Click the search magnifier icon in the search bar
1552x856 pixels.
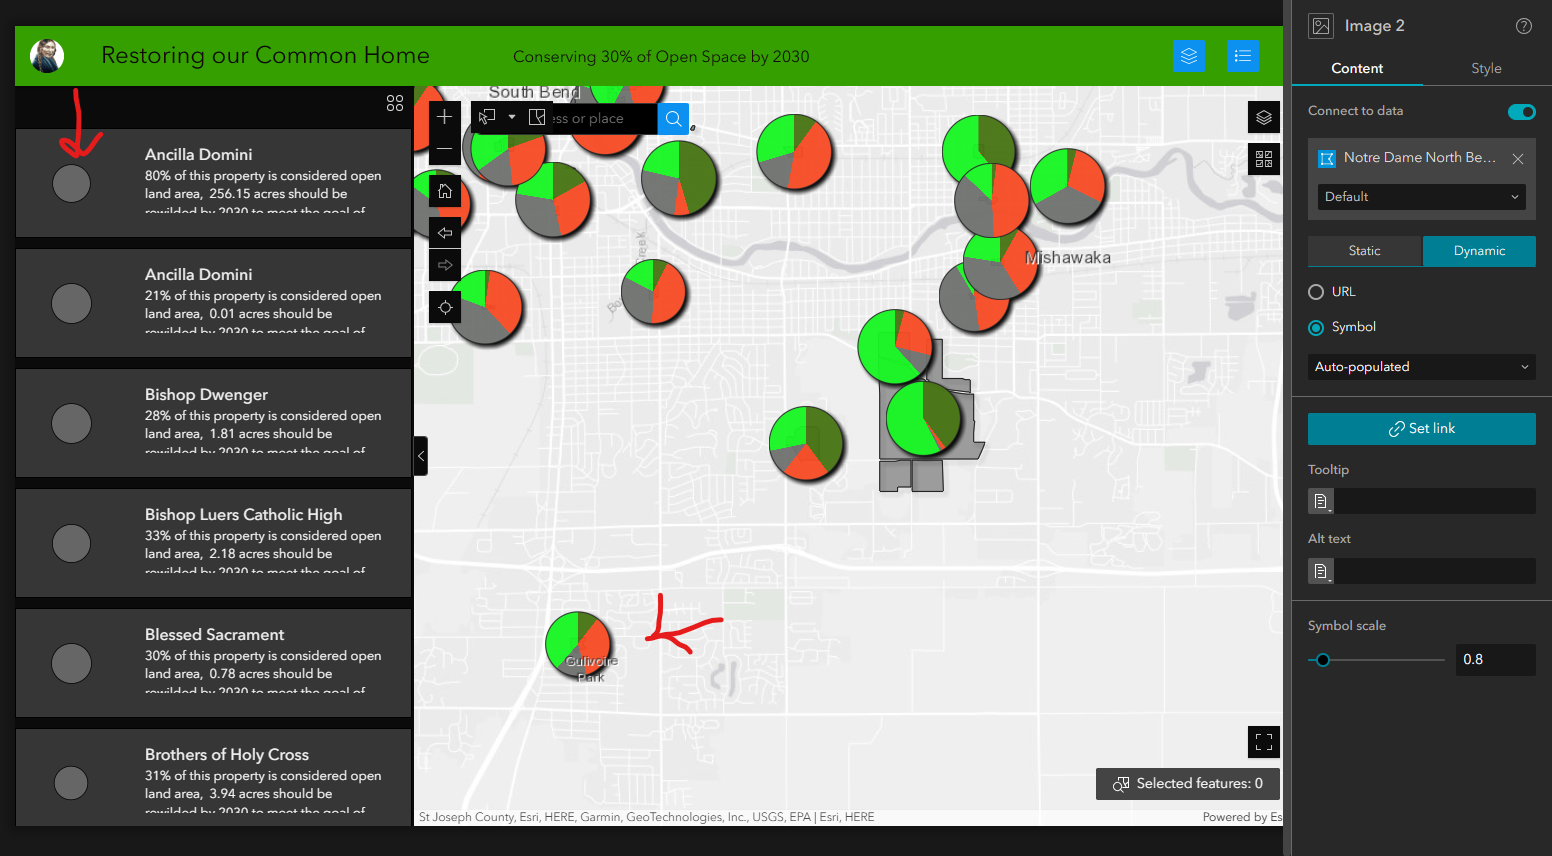673,118
